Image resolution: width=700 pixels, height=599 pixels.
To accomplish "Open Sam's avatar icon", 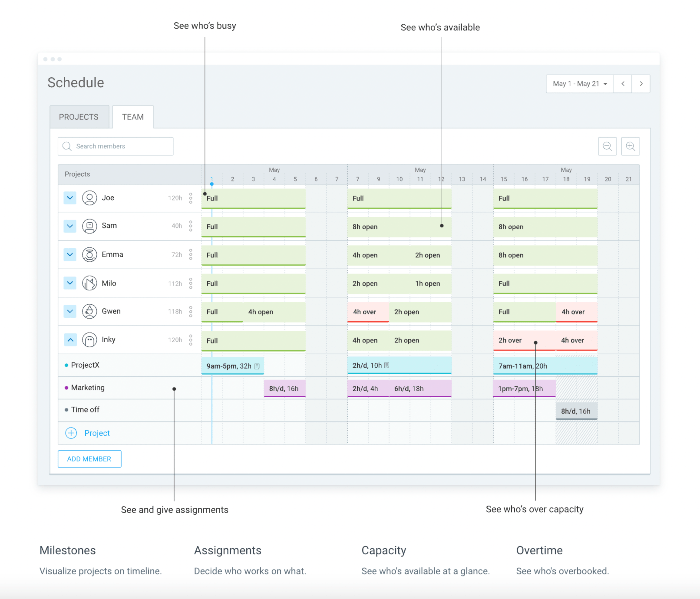I will click(x=89, y=226).
